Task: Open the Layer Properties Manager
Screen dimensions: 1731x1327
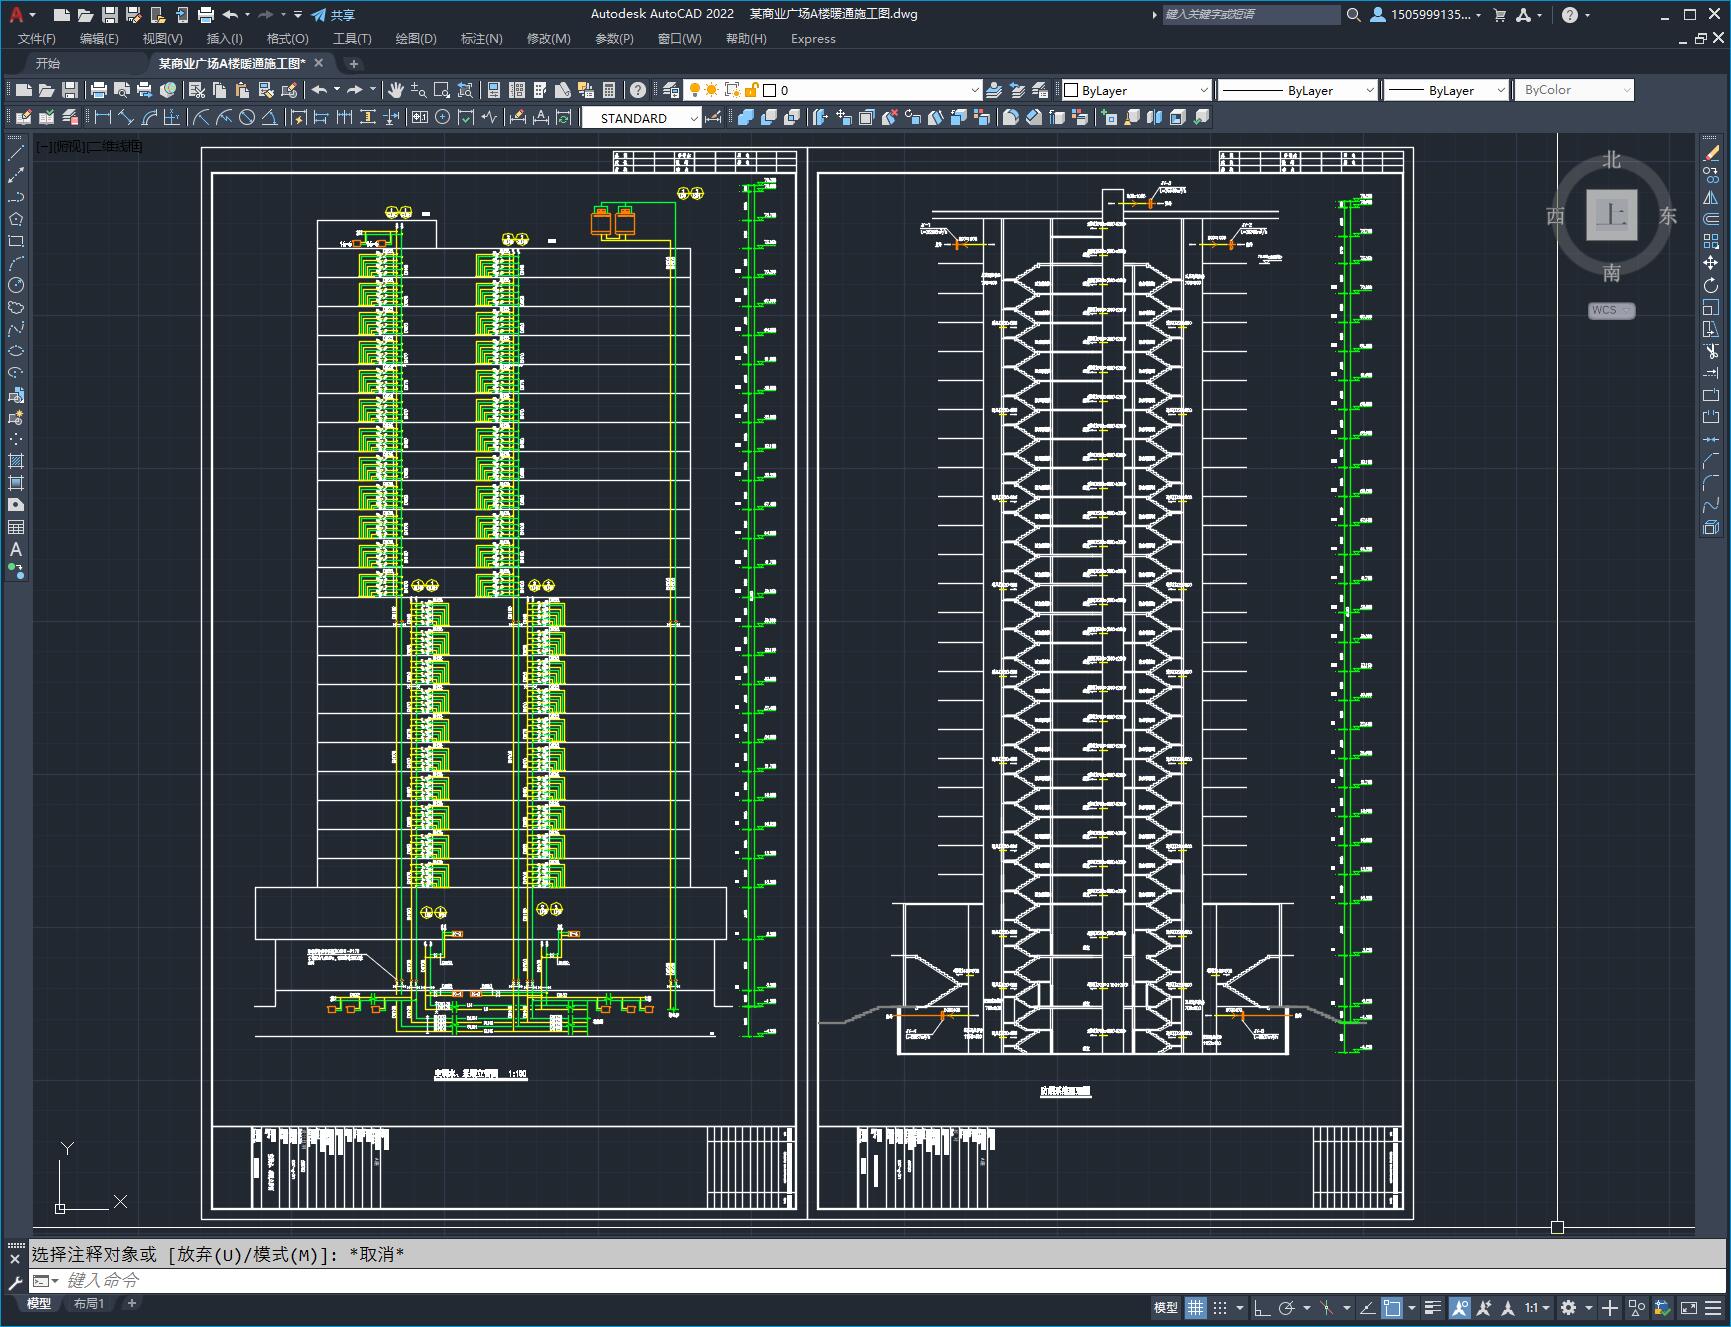Action: click(671, 90)
